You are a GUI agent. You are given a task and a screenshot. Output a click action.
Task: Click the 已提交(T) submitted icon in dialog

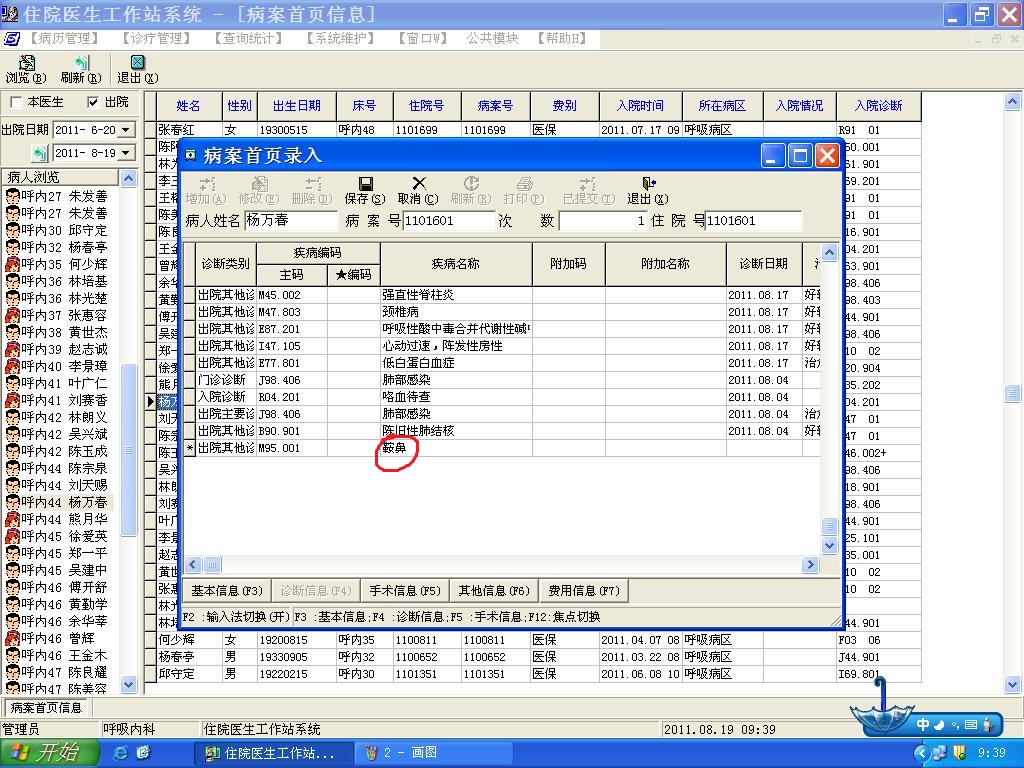point(588,184)
